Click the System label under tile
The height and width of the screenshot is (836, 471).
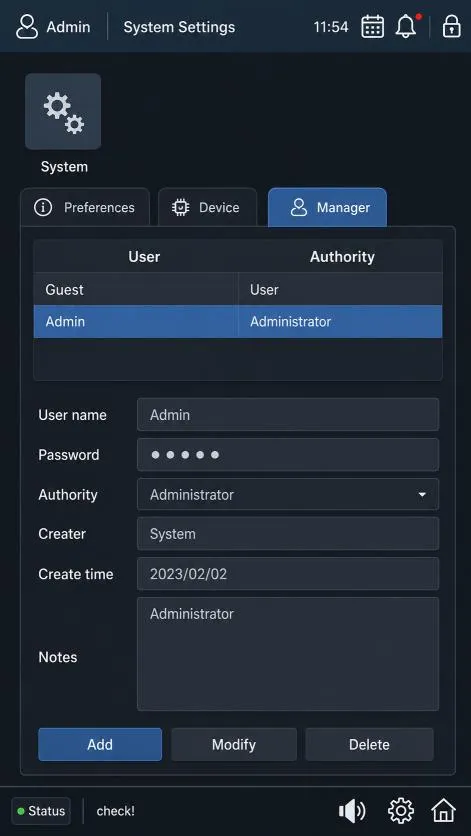64,167
